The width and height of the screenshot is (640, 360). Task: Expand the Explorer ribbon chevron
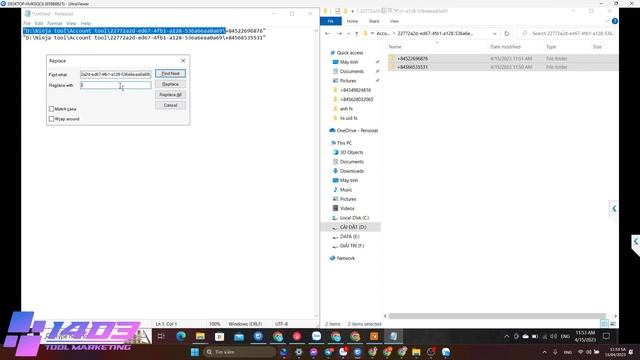pyautogui.click(x=607, y=21)
